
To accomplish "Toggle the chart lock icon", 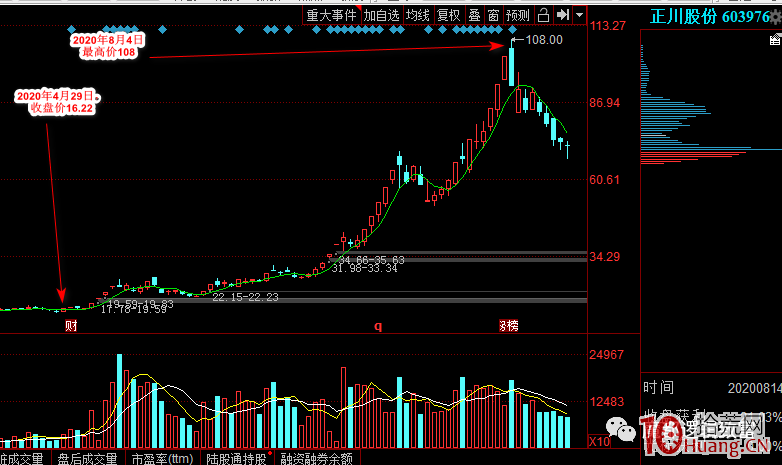I will (544, 15).
